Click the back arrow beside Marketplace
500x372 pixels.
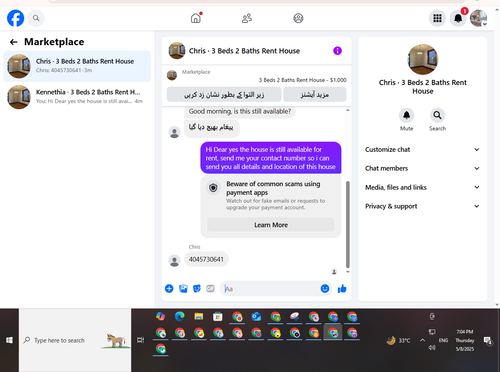pyautogui.click(x=14, y=42)
